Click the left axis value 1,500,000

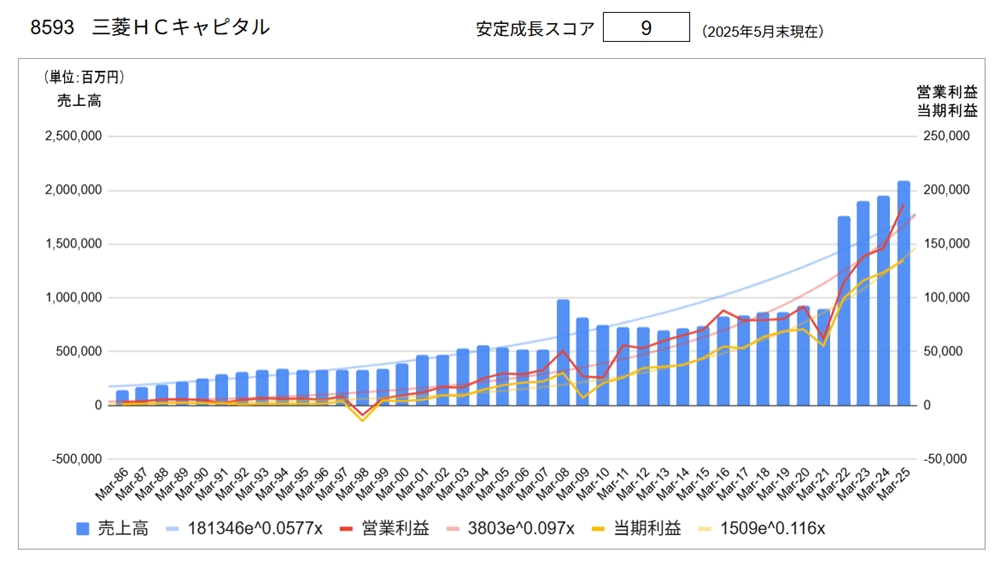[73, 244]
